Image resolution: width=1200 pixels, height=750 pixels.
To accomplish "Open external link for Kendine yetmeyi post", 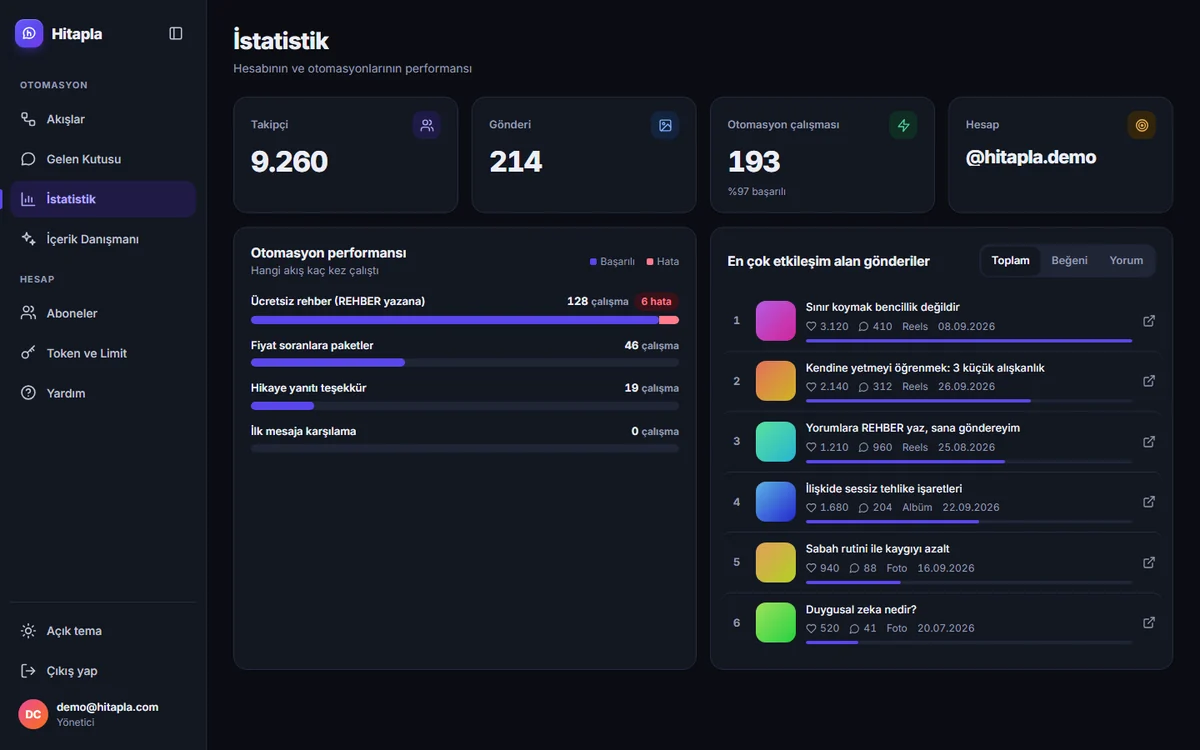I will 1149,381.
